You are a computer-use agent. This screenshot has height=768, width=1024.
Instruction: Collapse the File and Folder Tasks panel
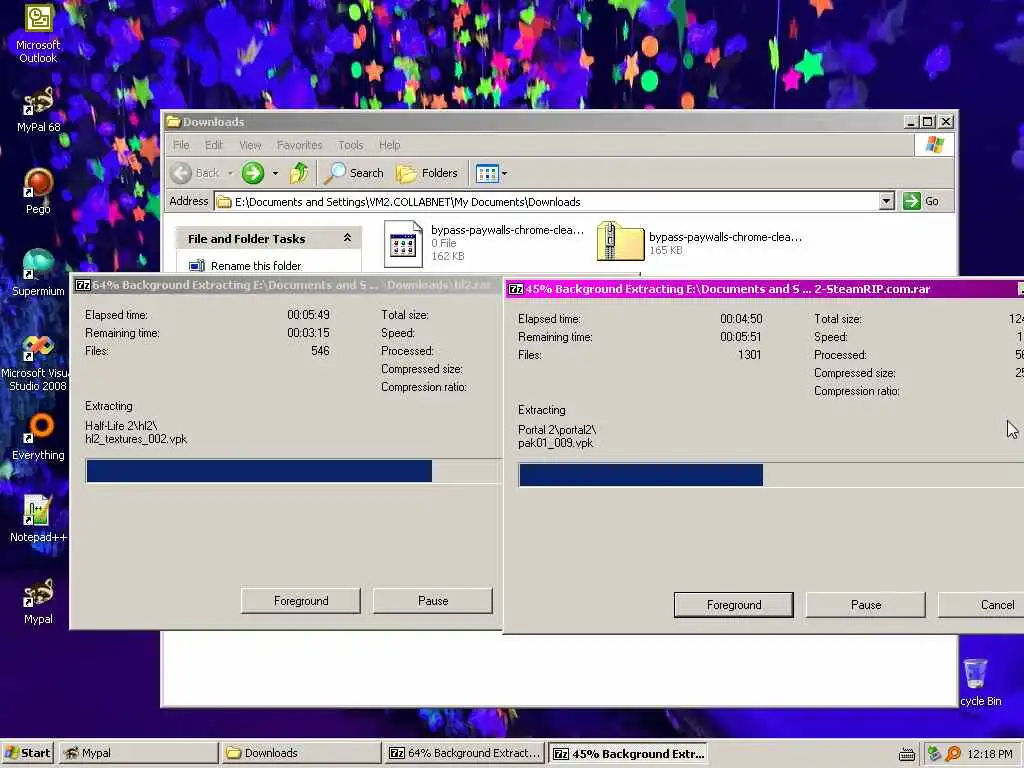pos(347,238)
